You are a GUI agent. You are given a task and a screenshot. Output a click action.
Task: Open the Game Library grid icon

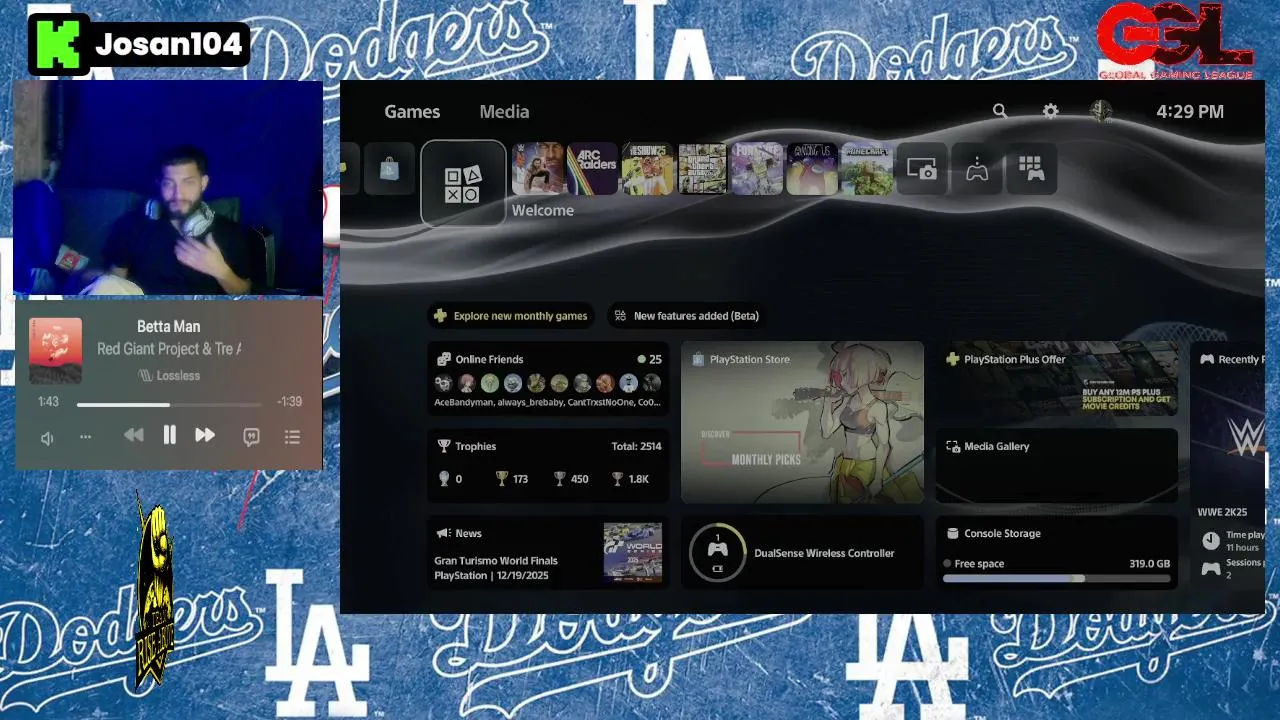pos(1031,169)
